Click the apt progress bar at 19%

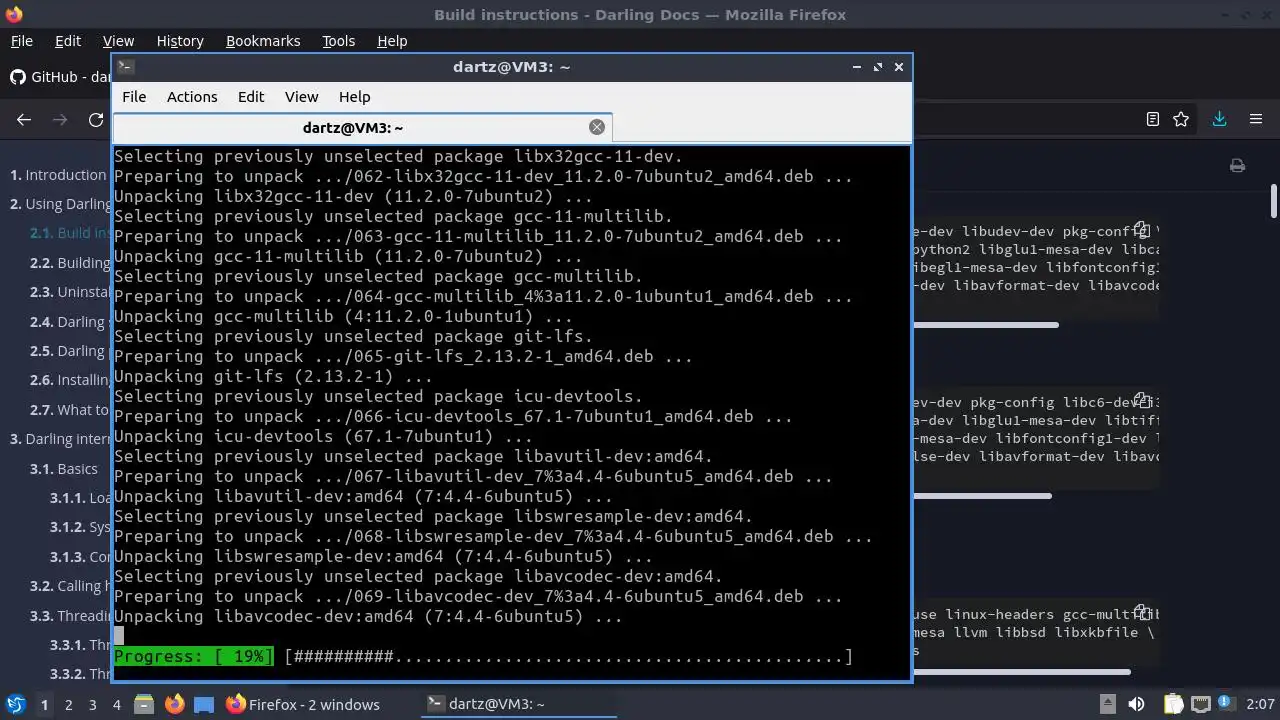[x=483, y=657]
